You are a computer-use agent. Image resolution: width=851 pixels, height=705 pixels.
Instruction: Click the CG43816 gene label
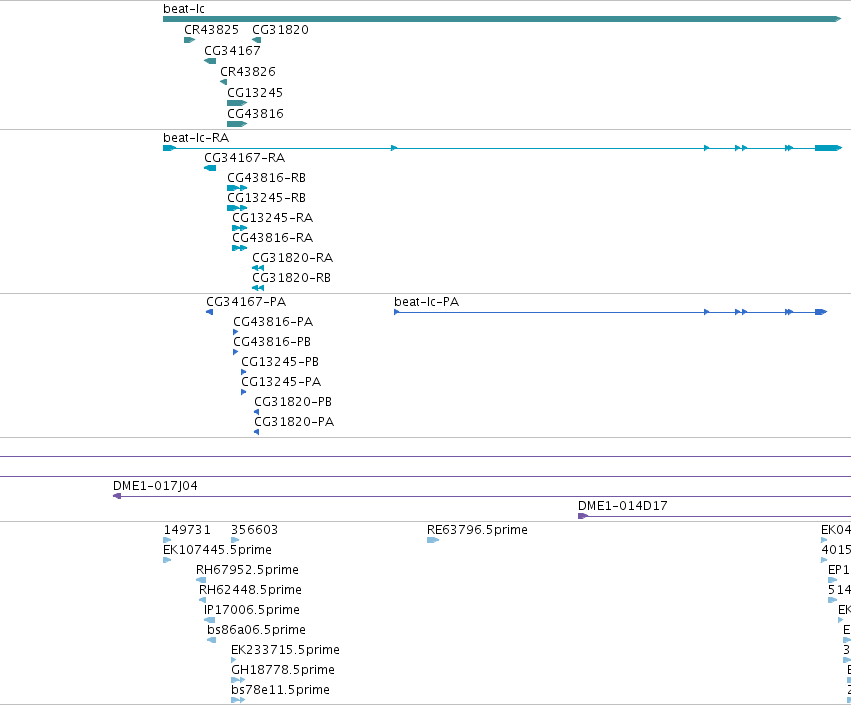tap(255, 114)
